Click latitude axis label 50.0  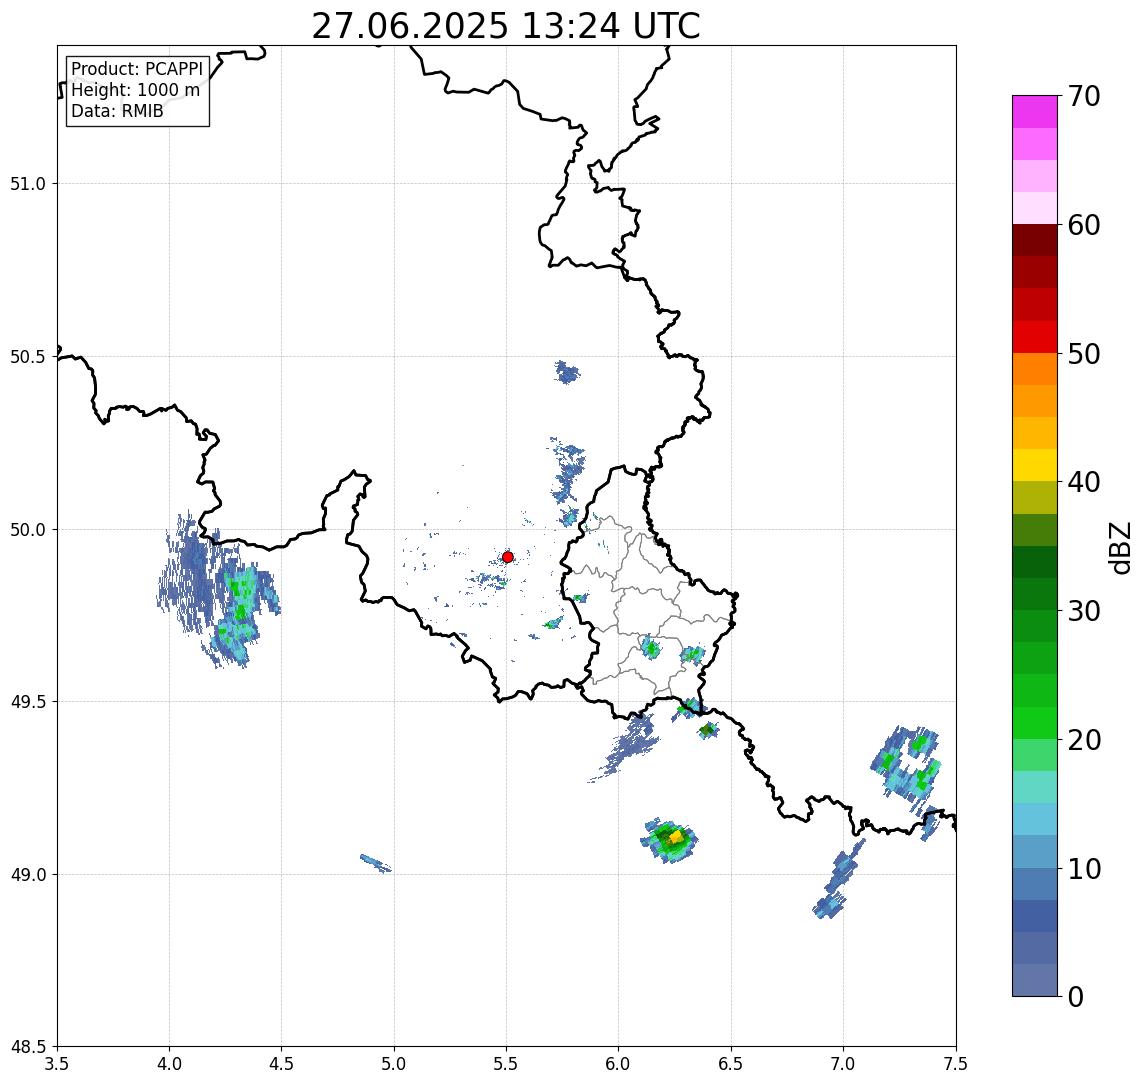coord(28,530)
